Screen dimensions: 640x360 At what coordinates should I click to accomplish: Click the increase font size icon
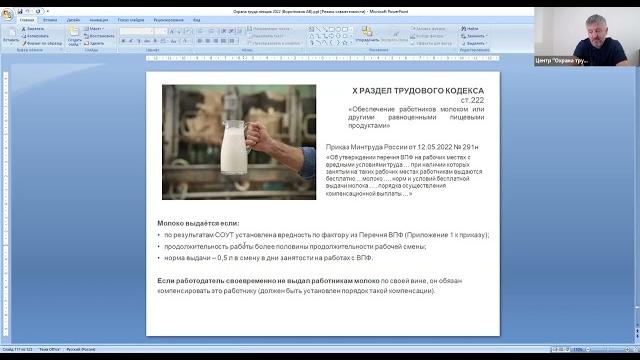pyautogui.click(x=172, y=31)
